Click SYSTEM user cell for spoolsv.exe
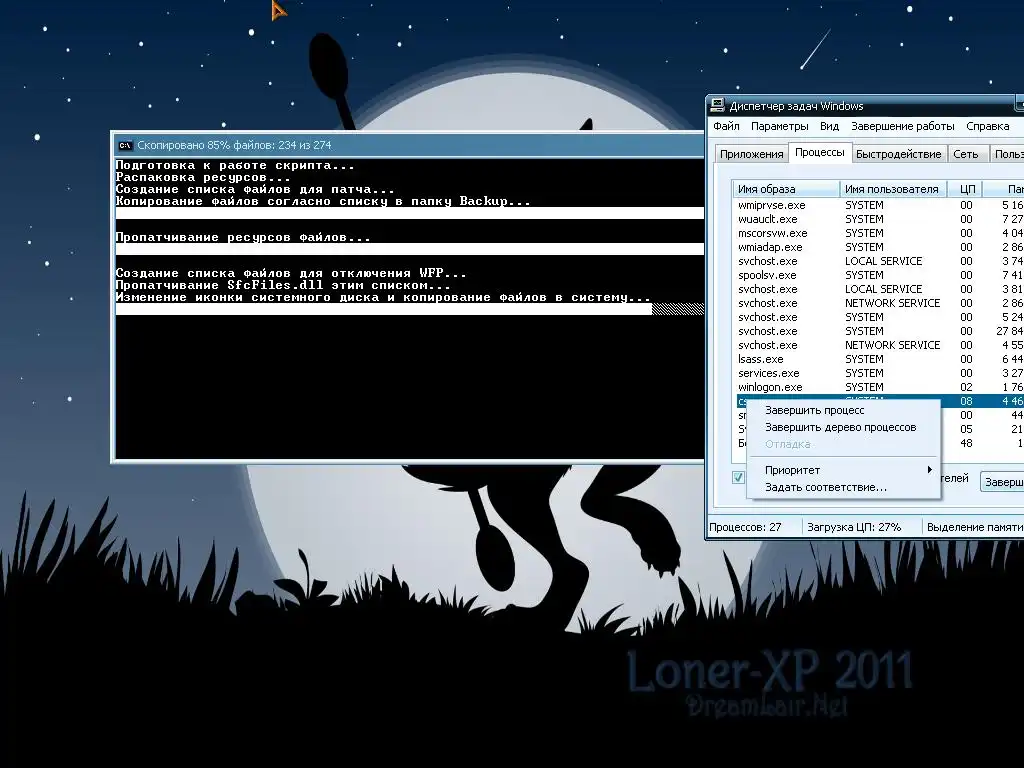 tap(864, 275)
